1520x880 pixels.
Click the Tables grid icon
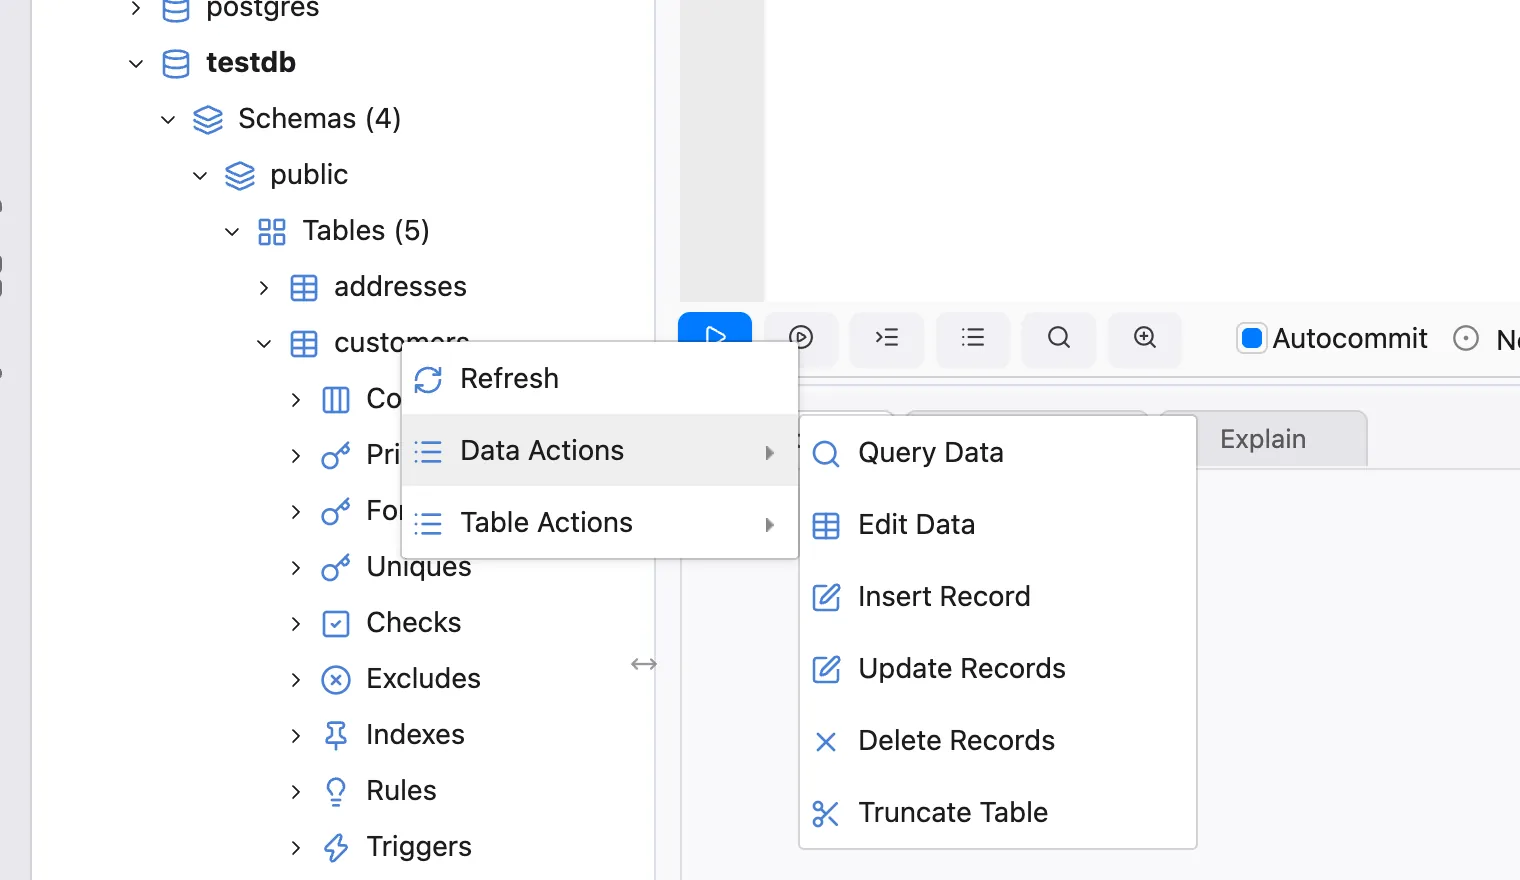pos(272,232)
